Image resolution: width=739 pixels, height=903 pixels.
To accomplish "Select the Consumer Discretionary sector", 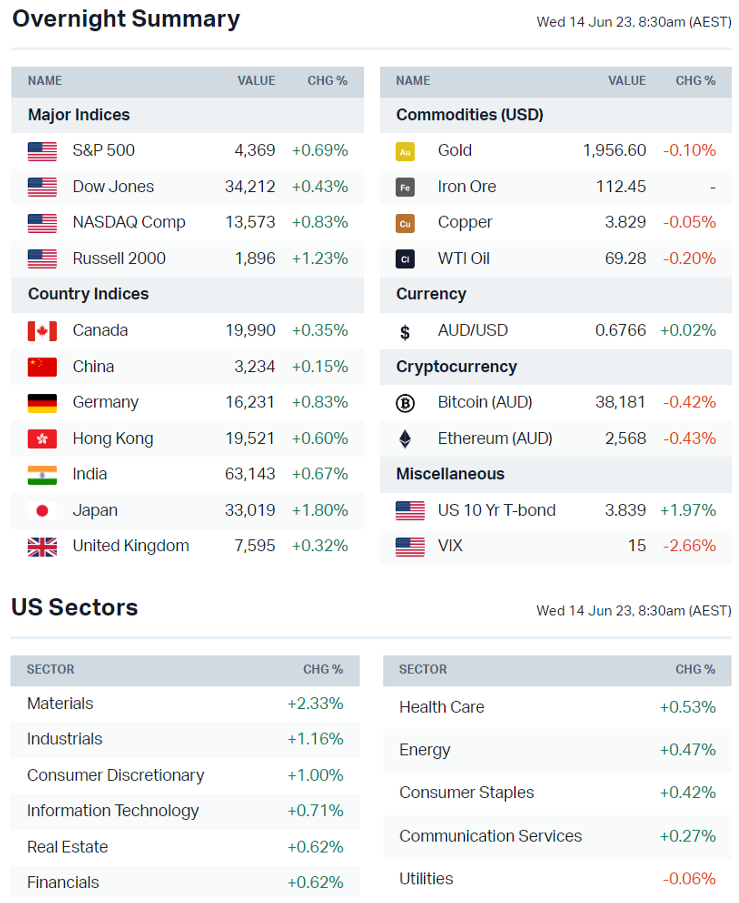I will click(115, 775).
